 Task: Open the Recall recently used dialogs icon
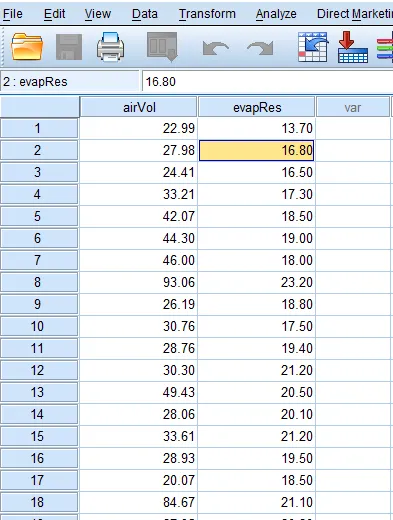pyautogui.click(x=162, y=47)
